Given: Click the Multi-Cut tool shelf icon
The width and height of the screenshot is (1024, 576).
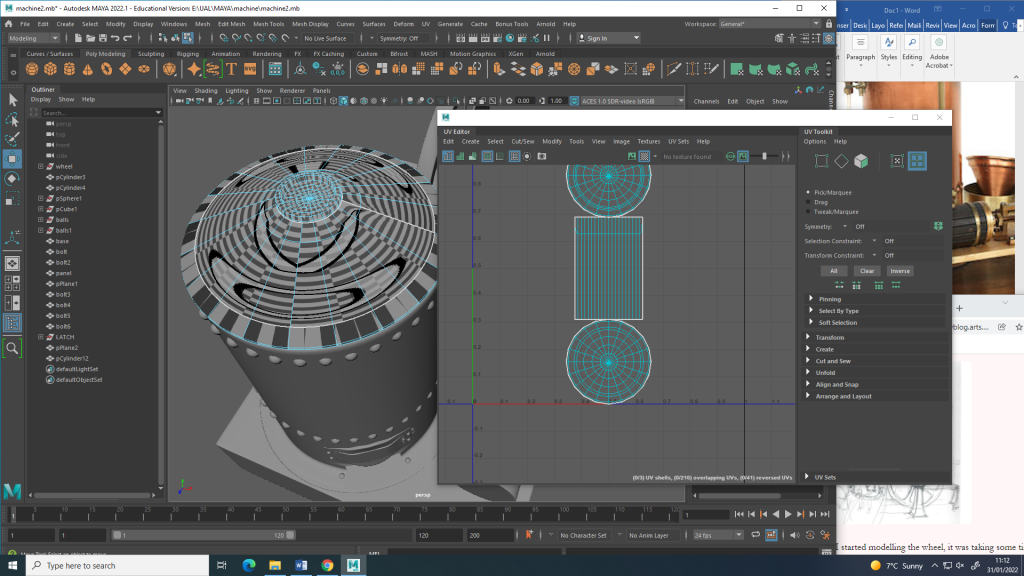Looking at the screenshot, I should coord(674,69).
